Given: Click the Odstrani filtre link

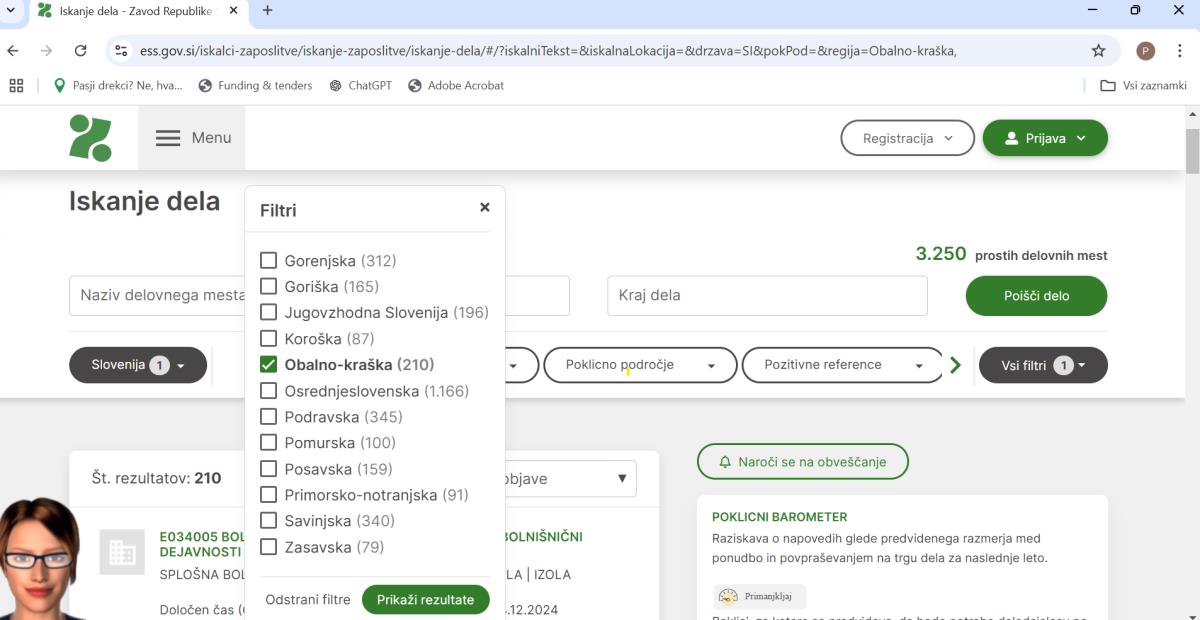Looking at the screenshot, I should 308,599.
